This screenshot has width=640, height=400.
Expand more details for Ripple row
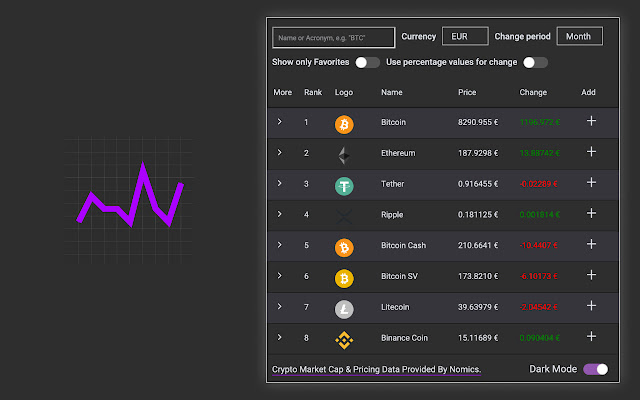[280, 214]
